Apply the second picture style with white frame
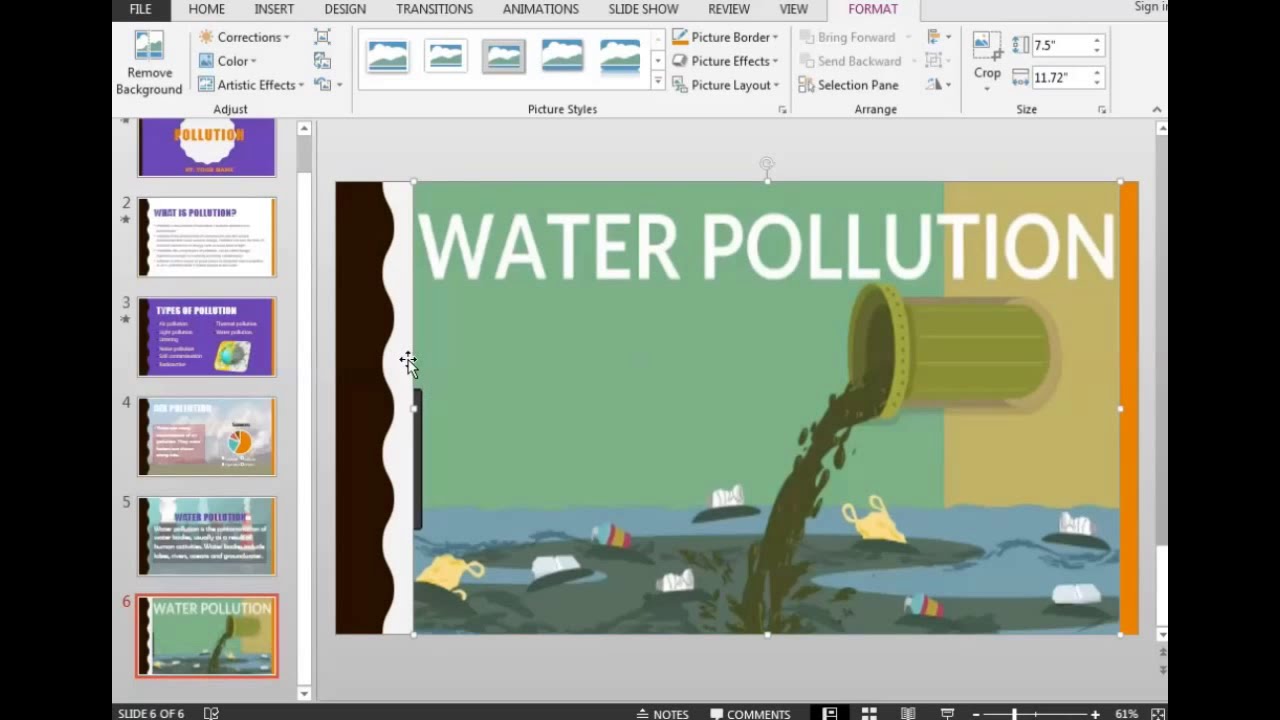Screen dimensions: 1280x720 pos(446,56)
